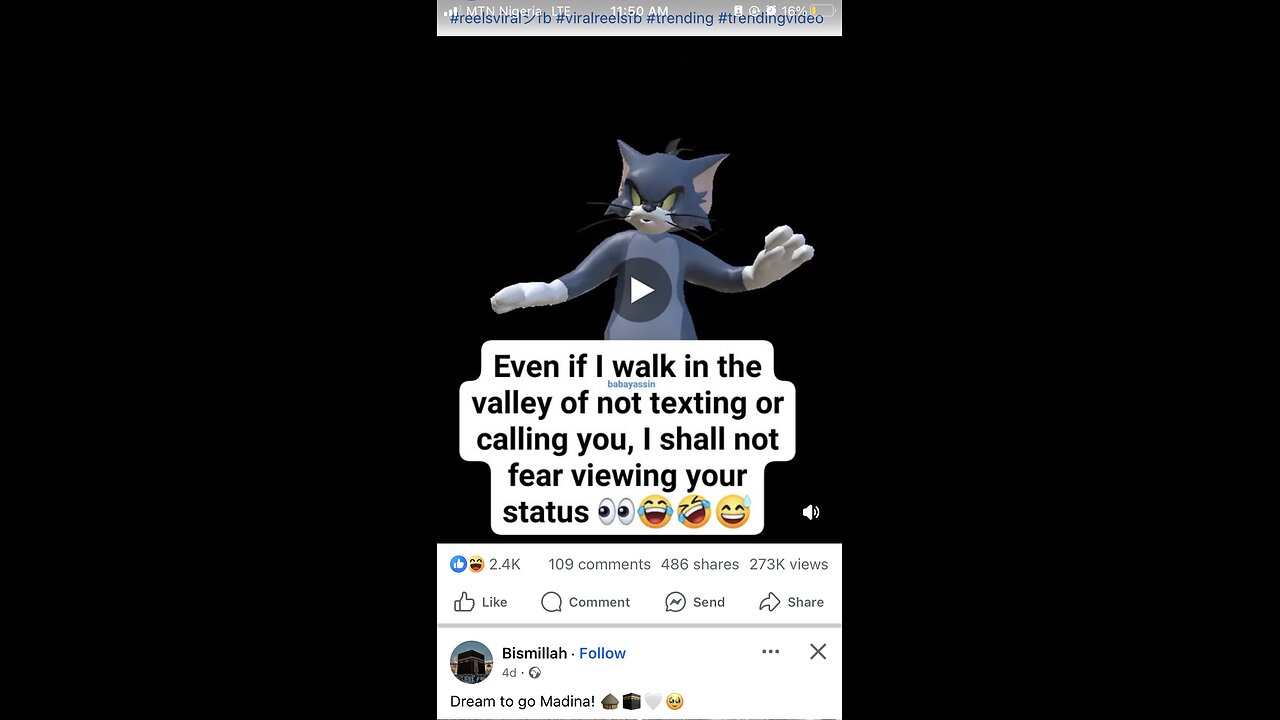Screen dimensions: 1280x720
Task: Tap the Like thumbs-up icon
Action: point(464,602)
